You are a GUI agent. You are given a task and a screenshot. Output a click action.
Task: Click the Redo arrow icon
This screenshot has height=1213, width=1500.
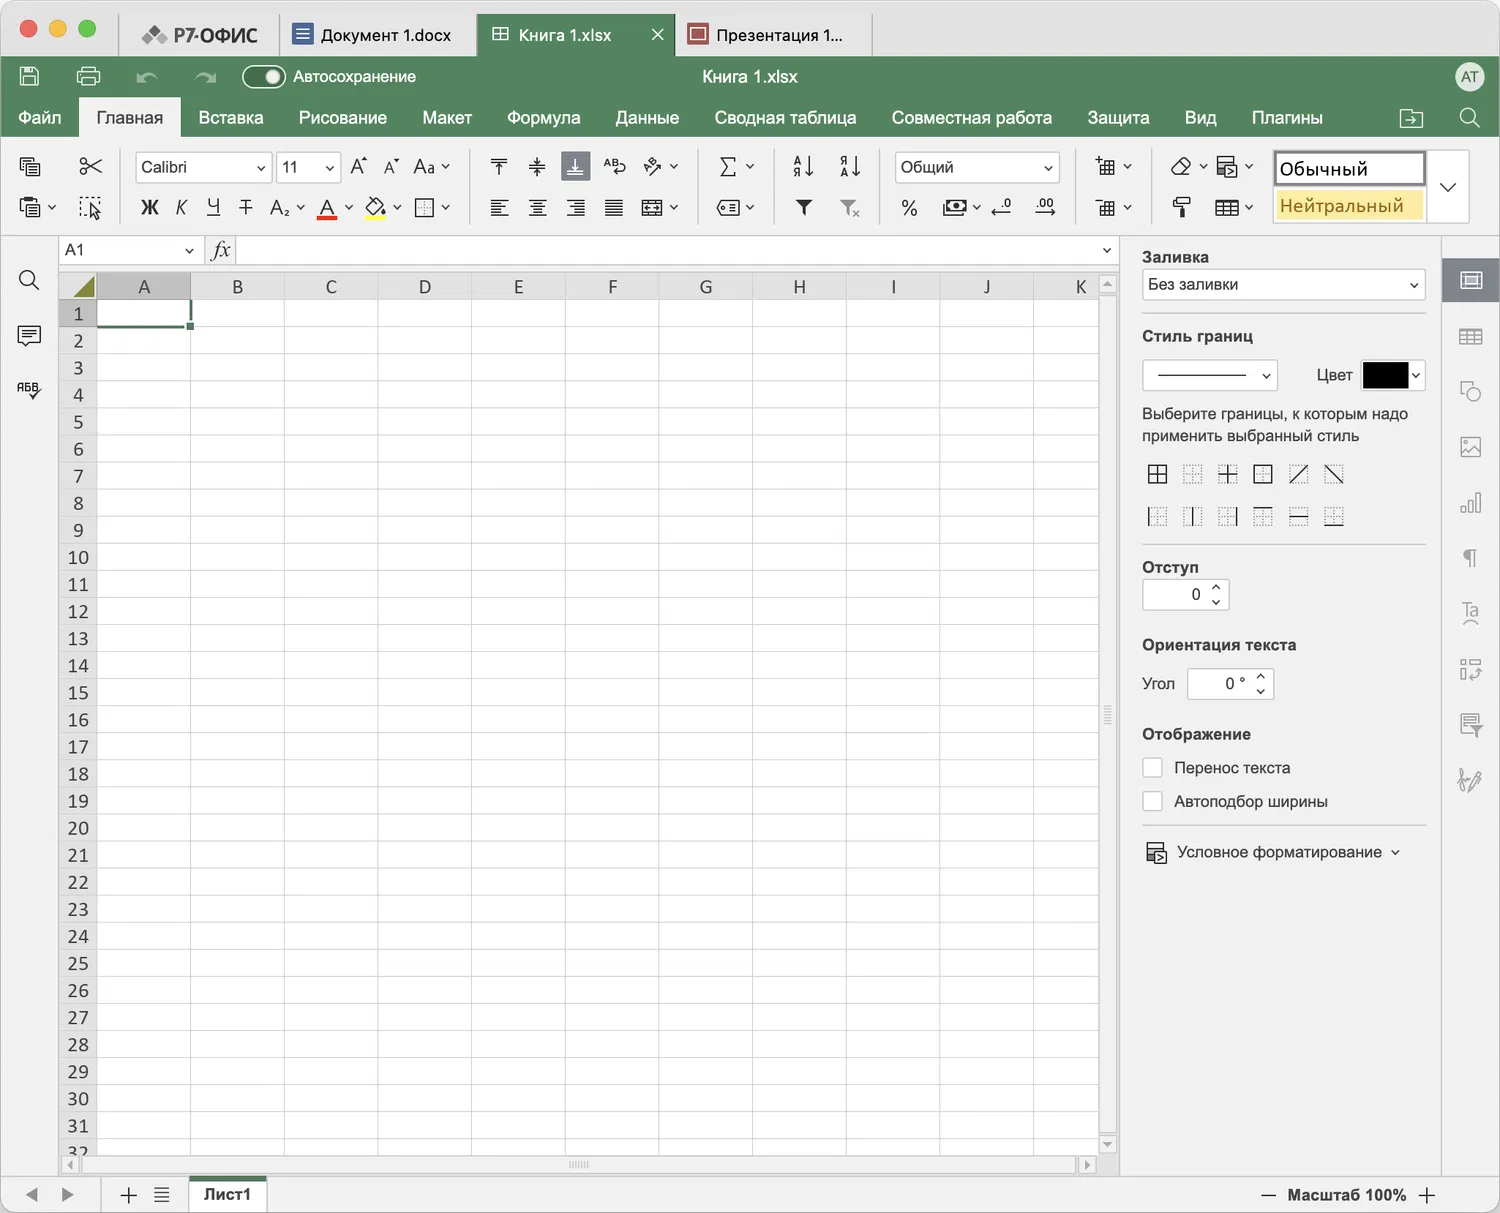pyautogui.click(x=206, y=77)
